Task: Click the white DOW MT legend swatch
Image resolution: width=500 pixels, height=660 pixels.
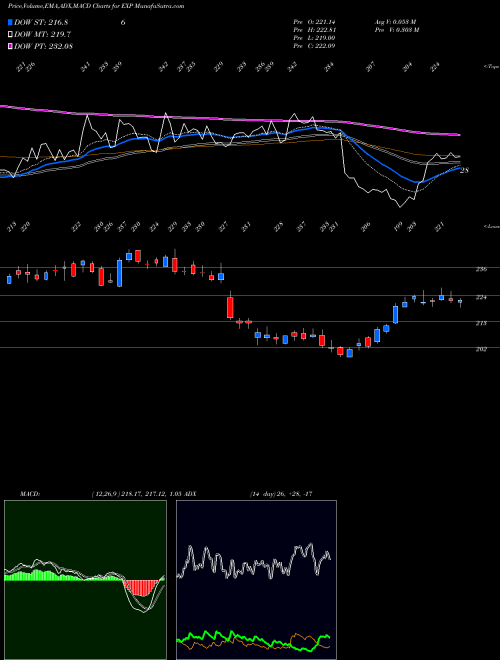Action: (10, 34)
